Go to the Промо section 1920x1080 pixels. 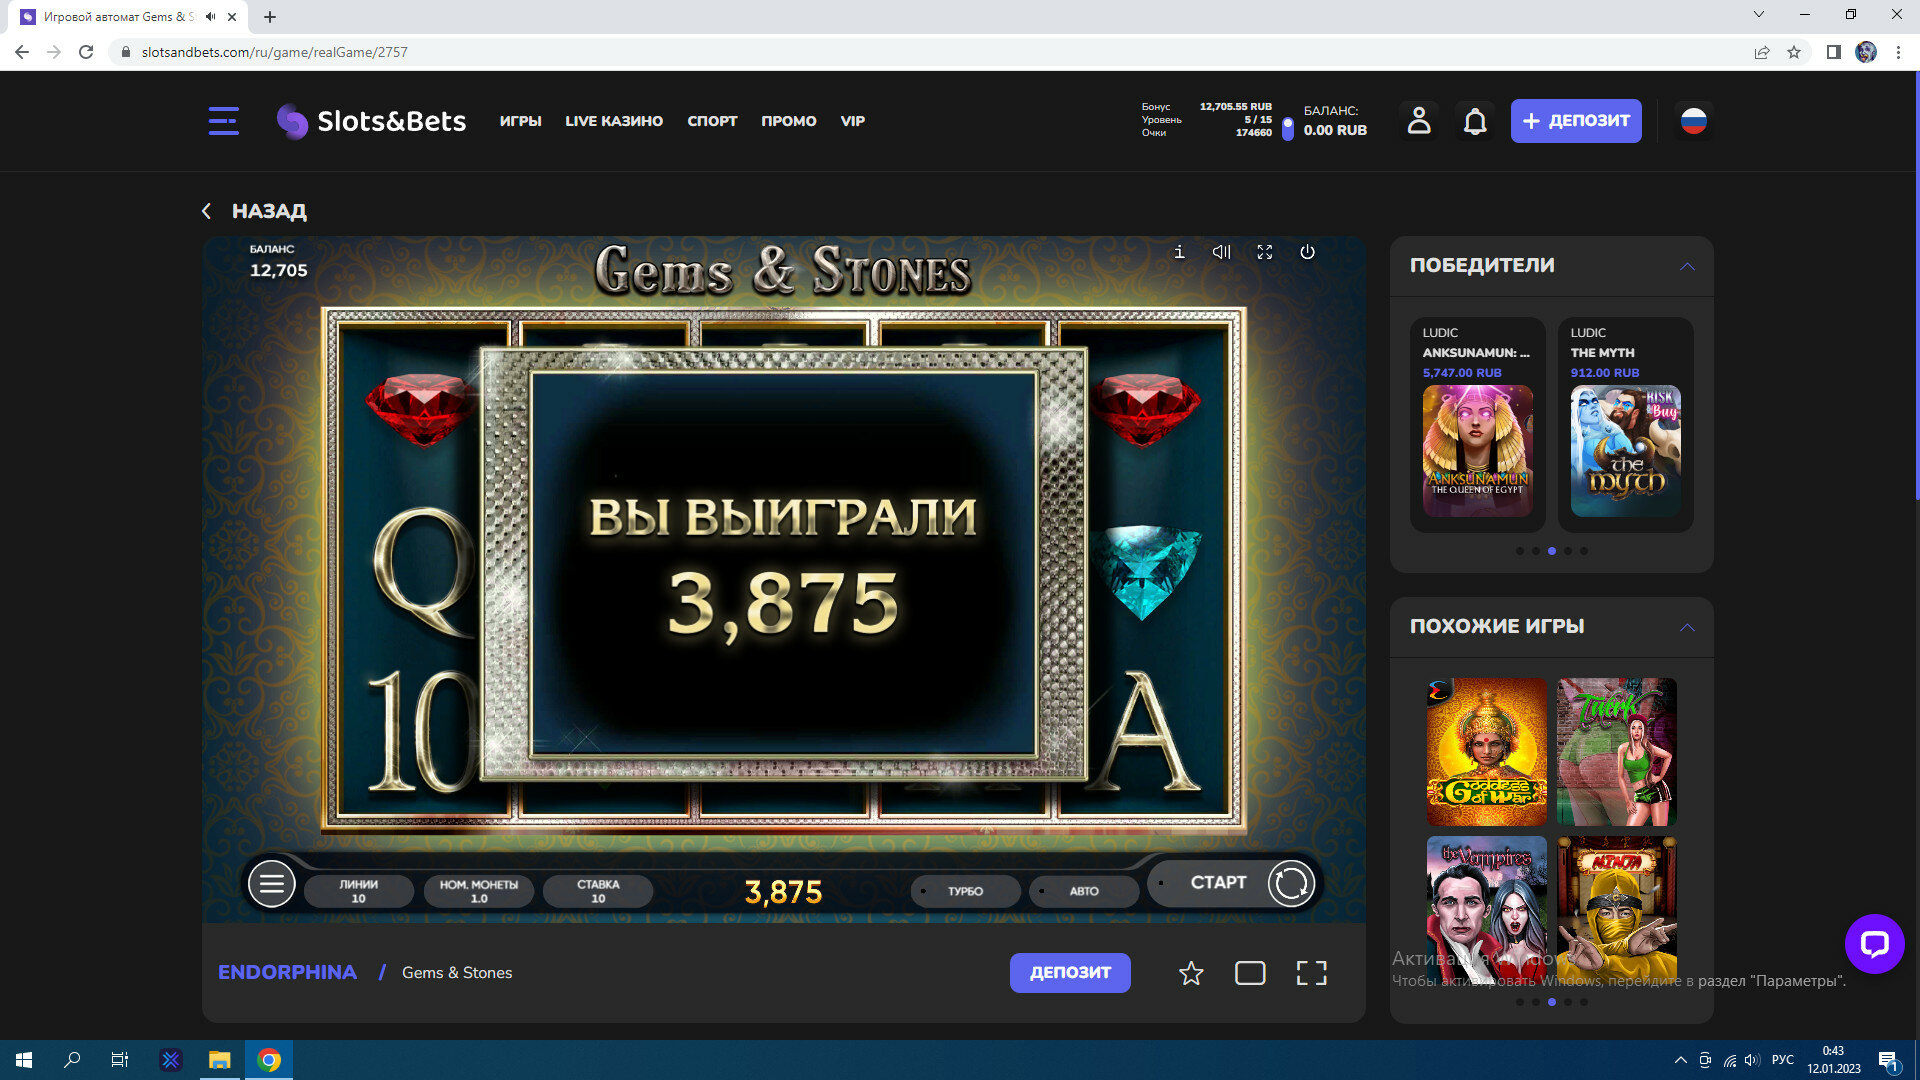788,121
